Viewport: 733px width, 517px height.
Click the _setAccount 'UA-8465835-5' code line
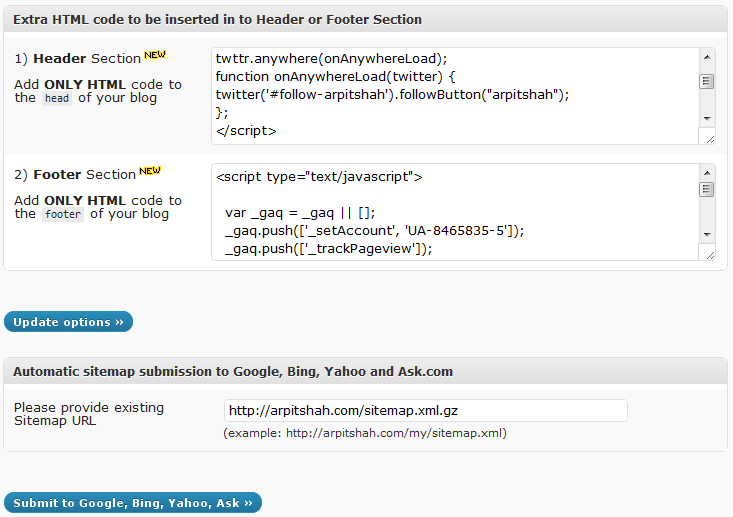(x=374, y=230)
